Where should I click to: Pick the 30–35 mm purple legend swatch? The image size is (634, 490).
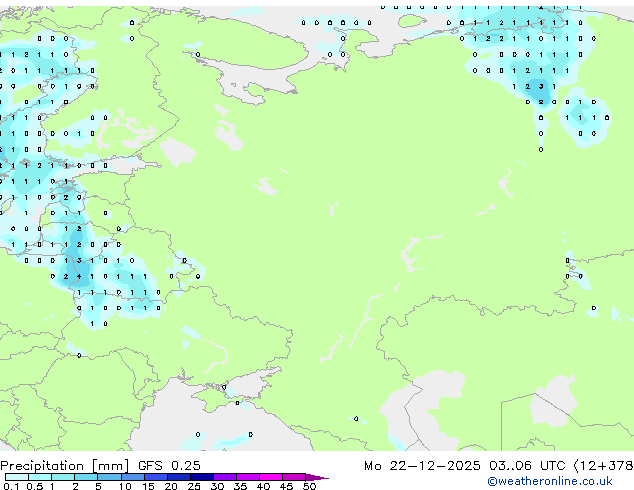(x=225, y=477)
